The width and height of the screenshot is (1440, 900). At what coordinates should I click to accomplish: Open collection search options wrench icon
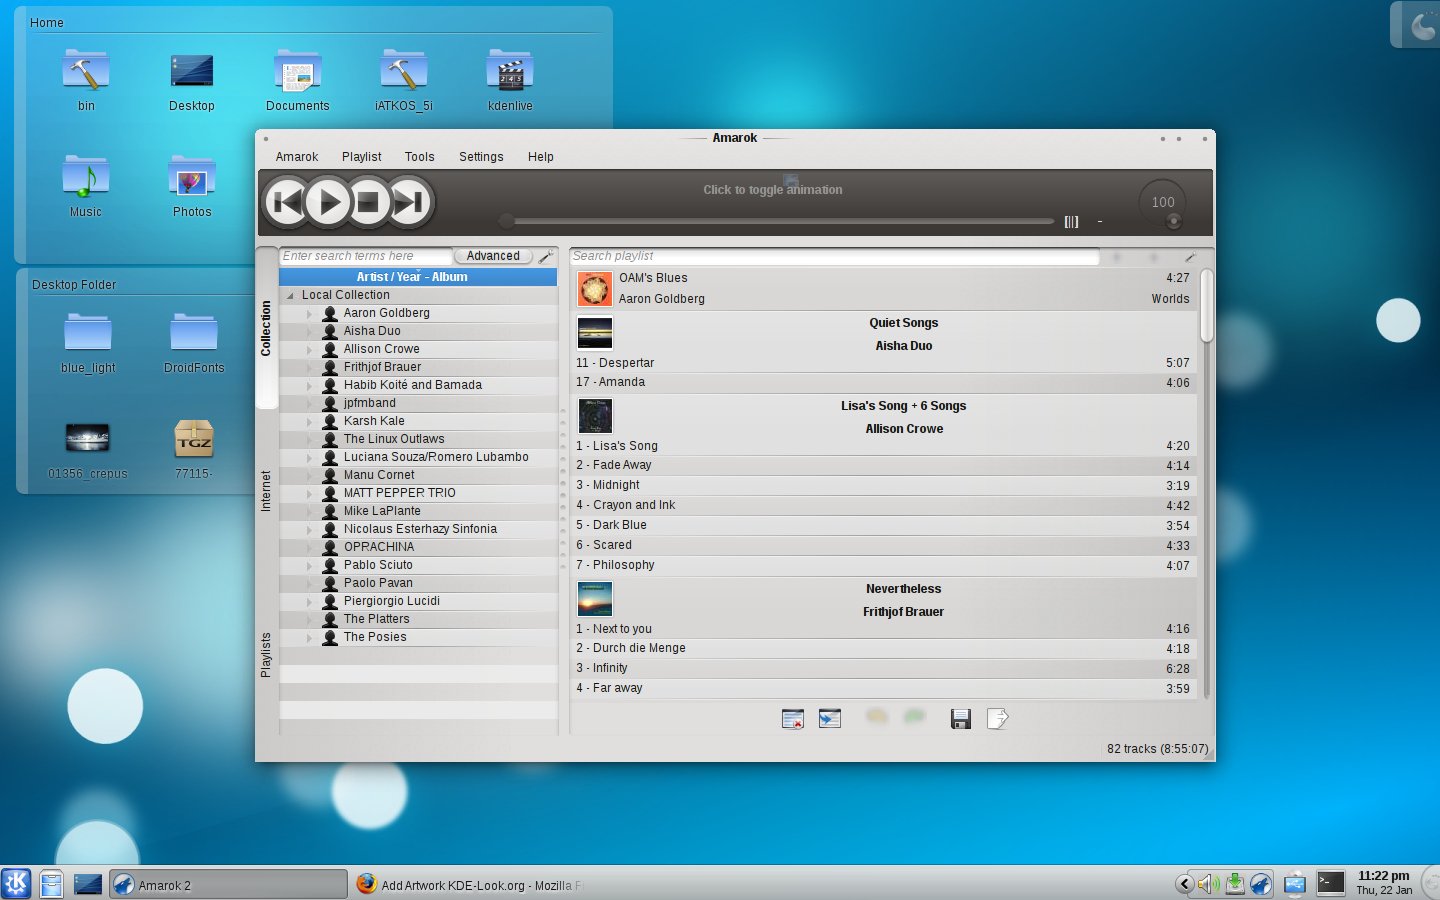point(546,256)
